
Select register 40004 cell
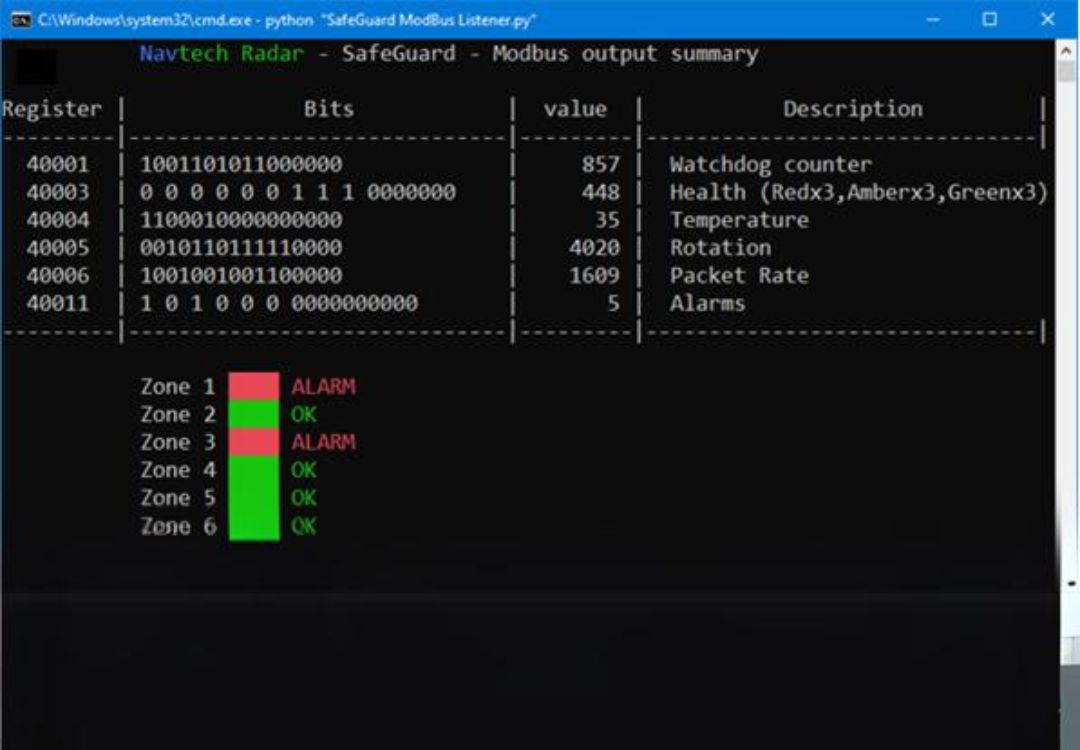pos(58,220)
